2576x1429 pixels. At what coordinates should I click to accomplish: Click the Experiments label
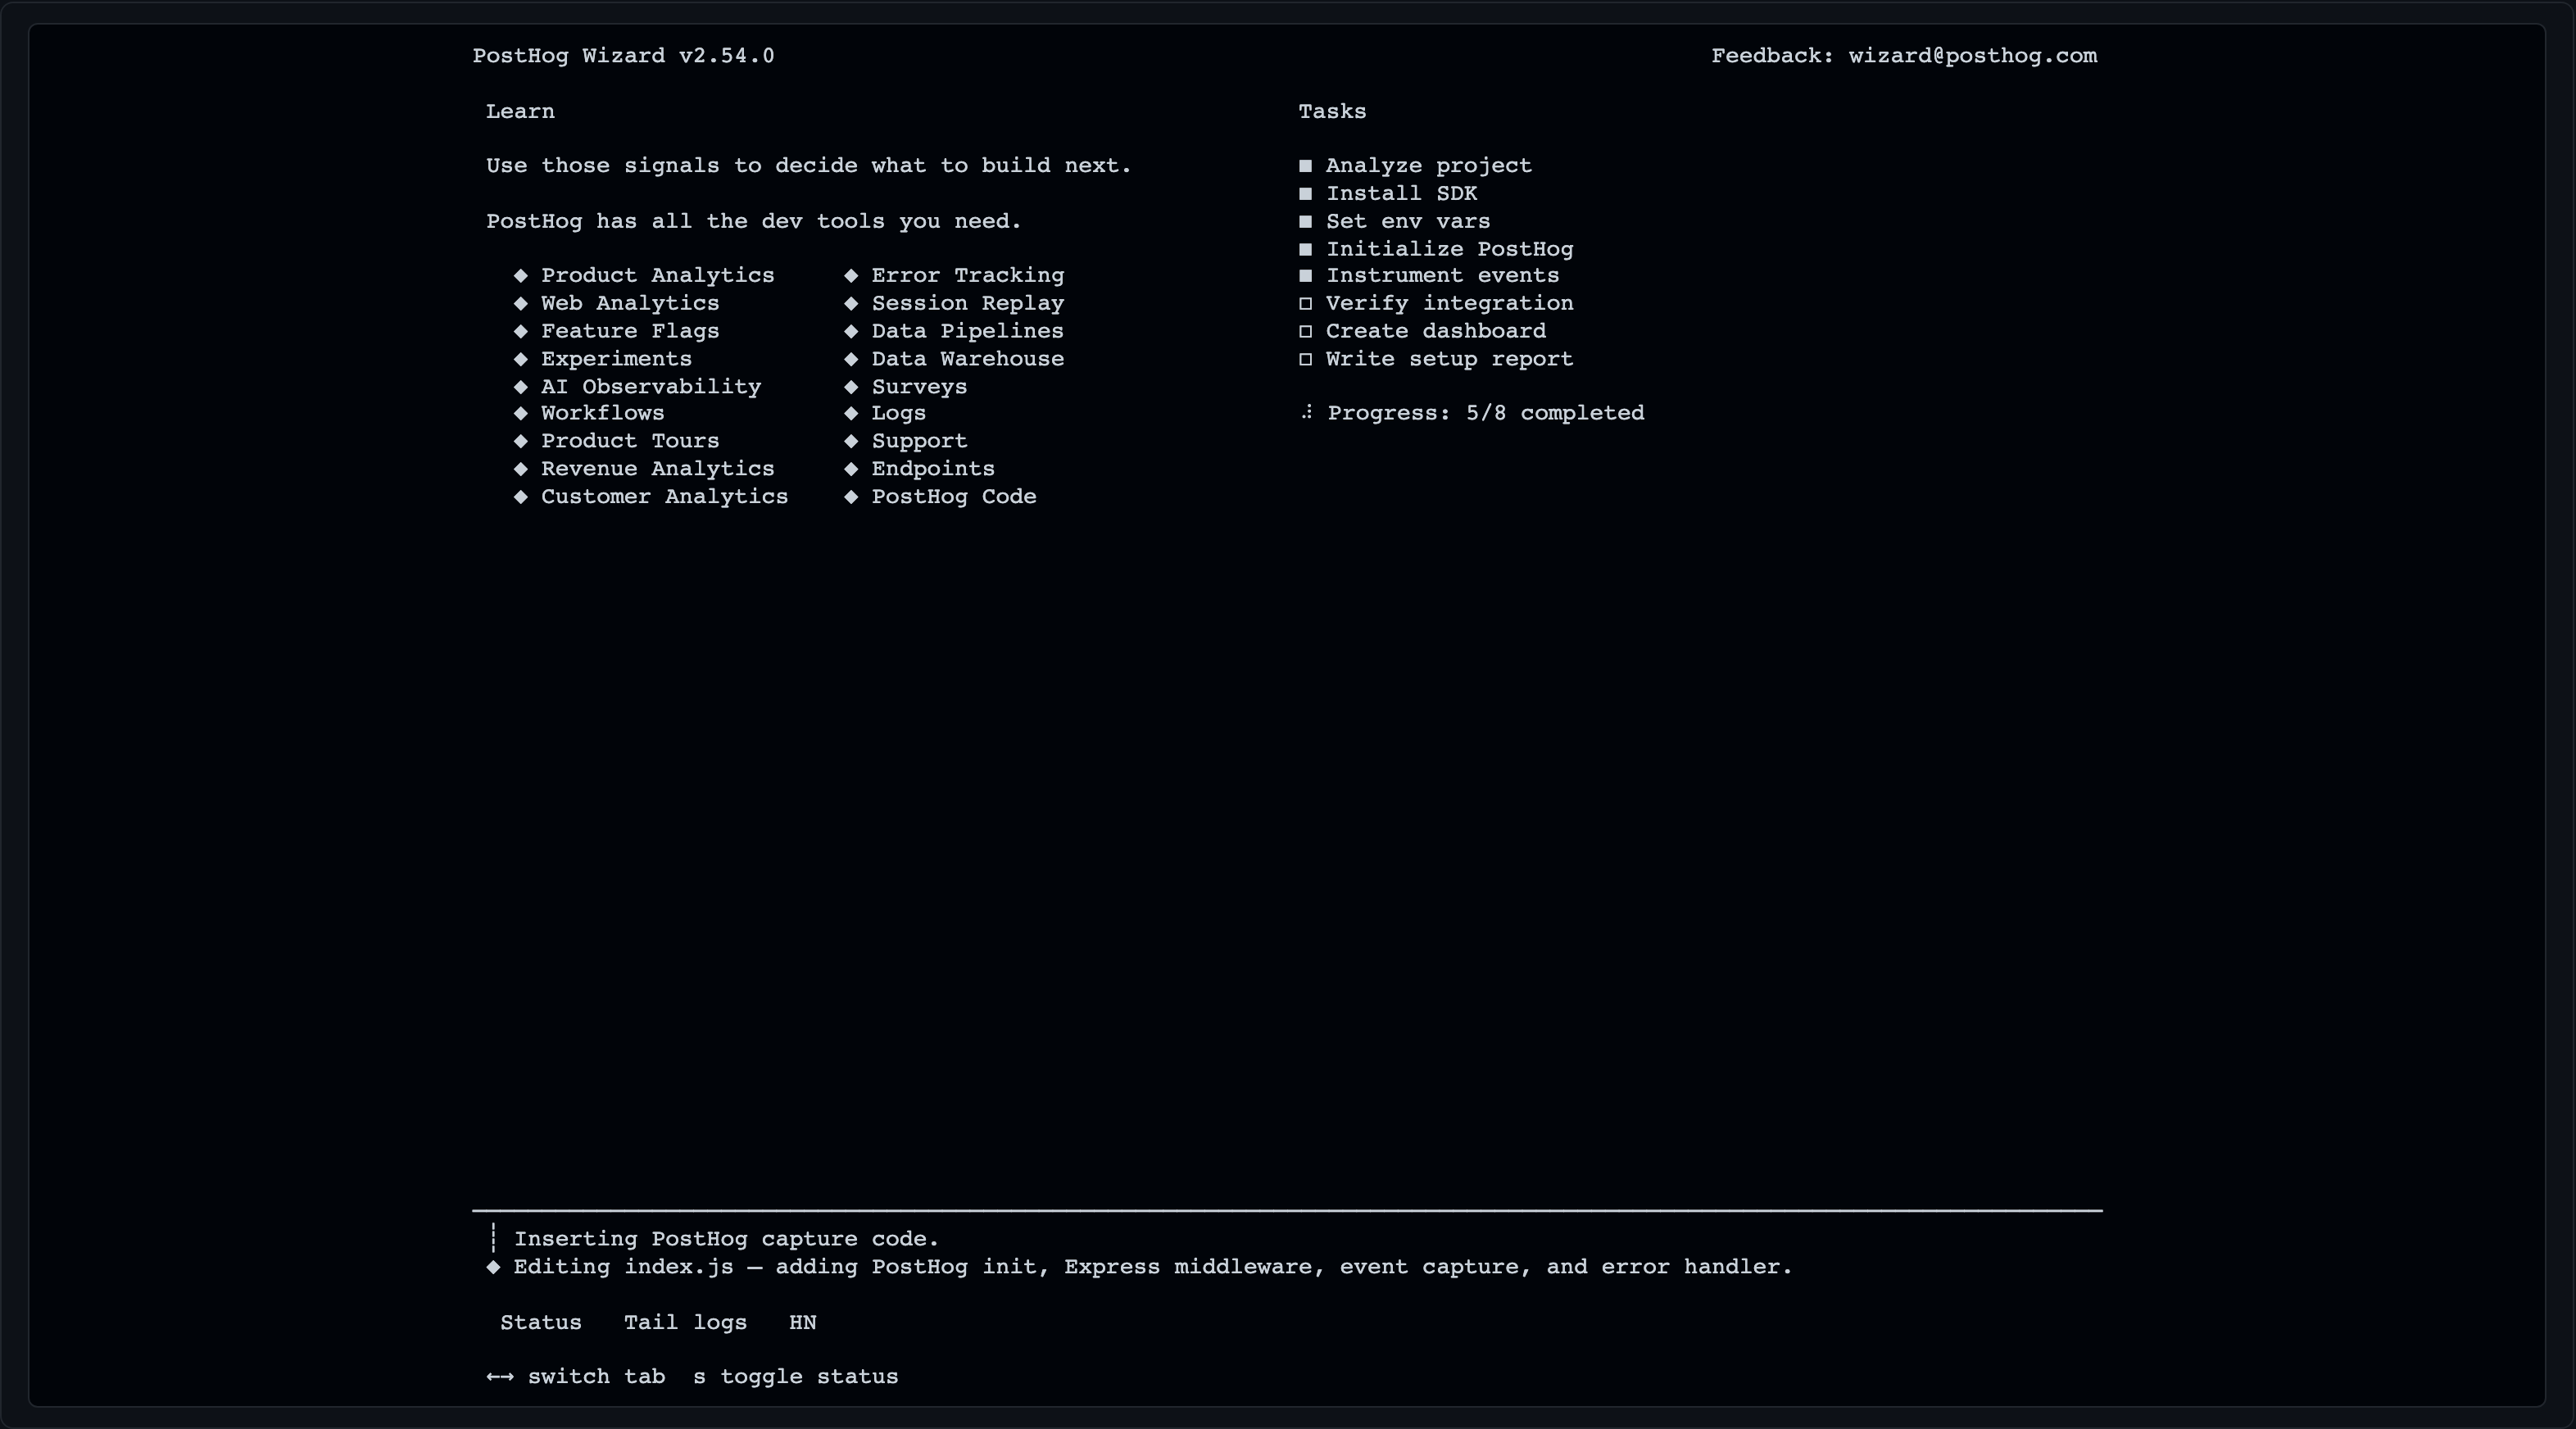[x=616, y=359]
